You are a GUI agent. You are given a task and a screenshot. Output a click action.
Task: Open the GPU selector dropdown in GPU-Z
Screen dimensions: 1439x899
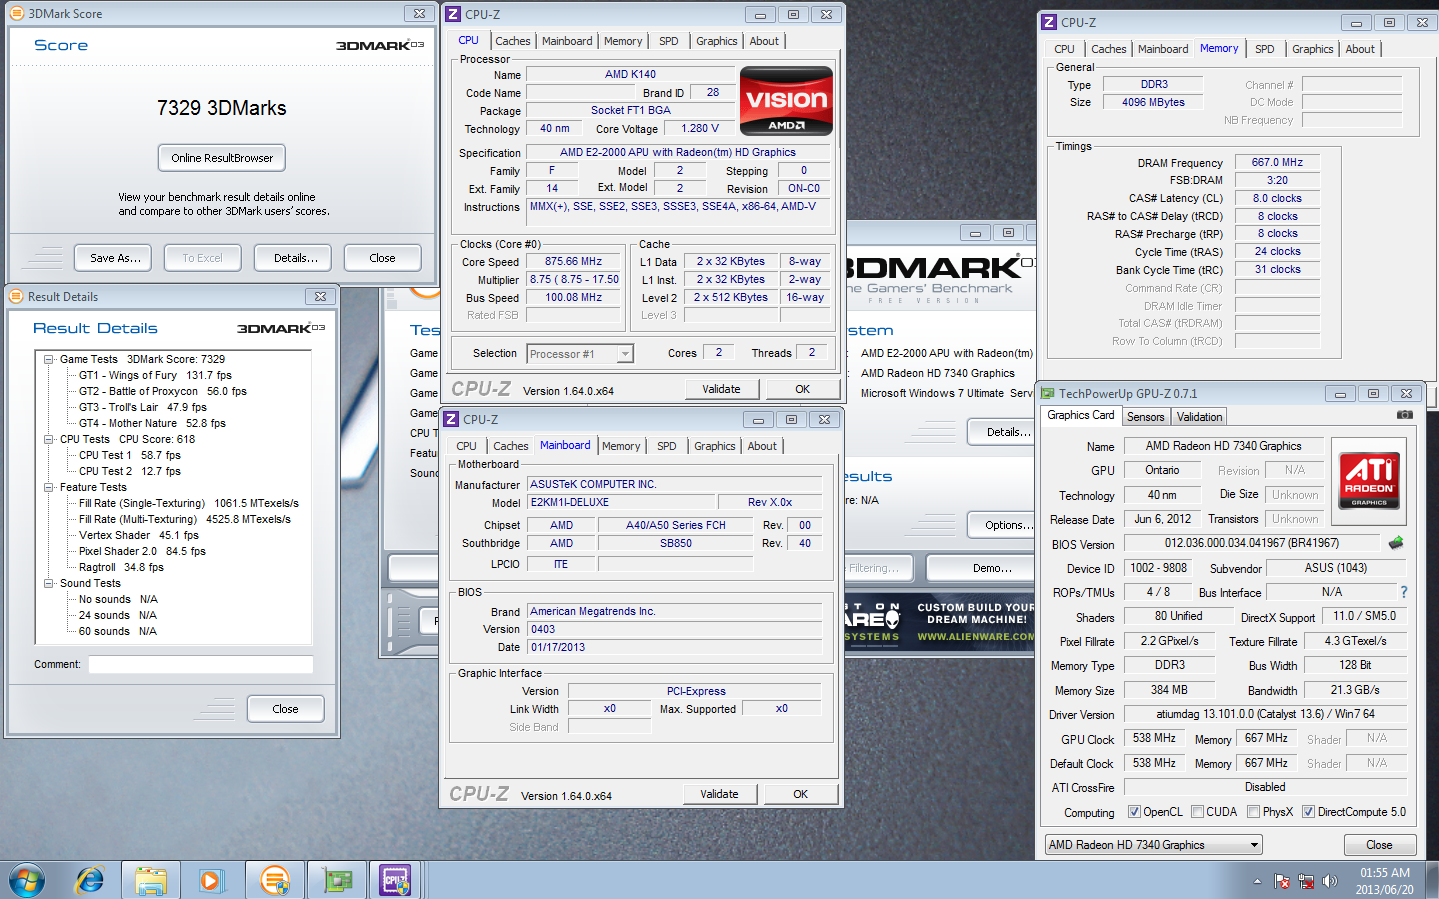(1154, 845)
